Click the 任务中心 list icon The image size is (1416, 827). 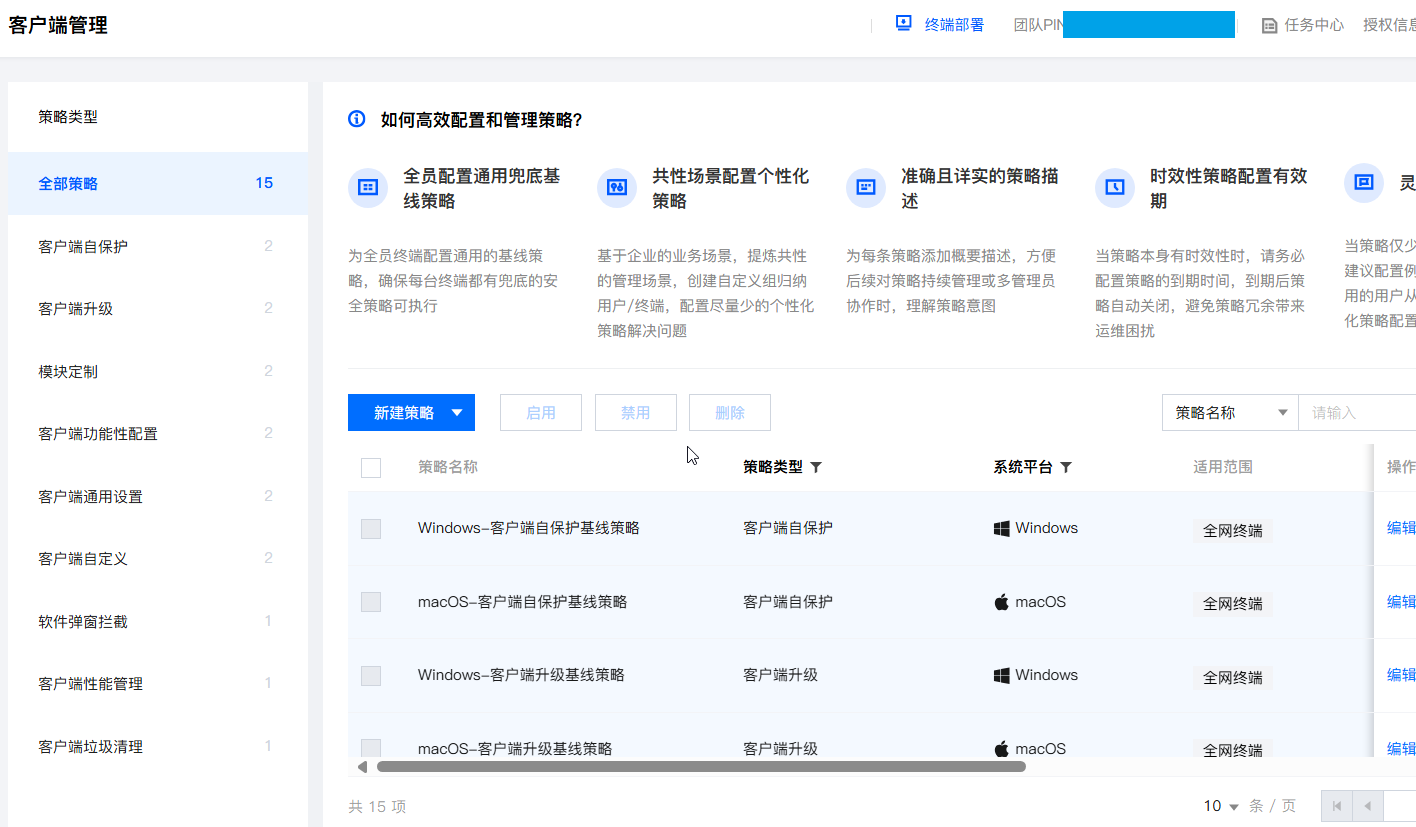1269,25
